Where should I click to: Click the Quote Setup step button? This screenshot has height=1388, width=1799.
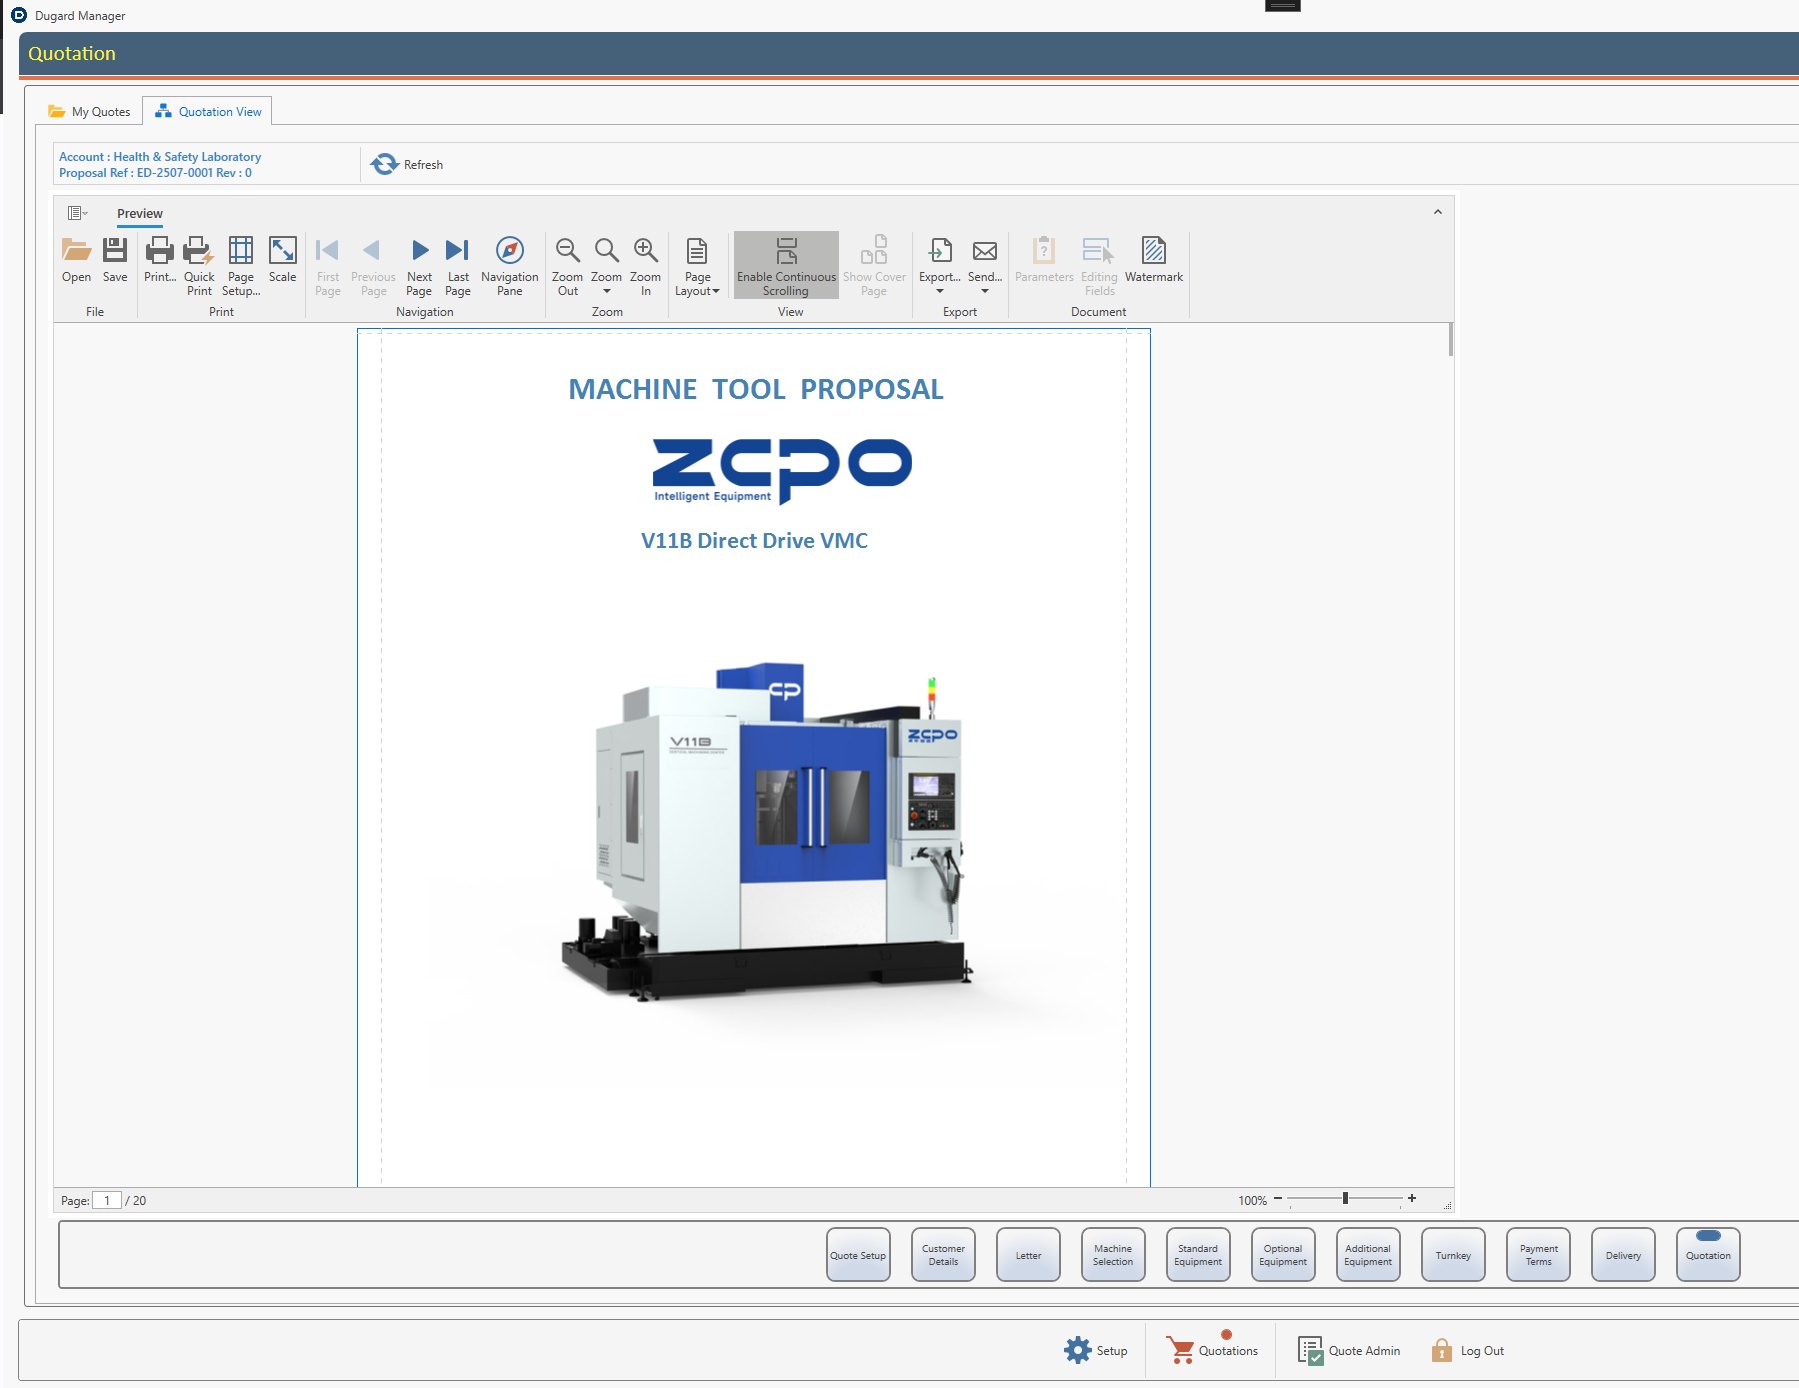[x=858, y=1255]
